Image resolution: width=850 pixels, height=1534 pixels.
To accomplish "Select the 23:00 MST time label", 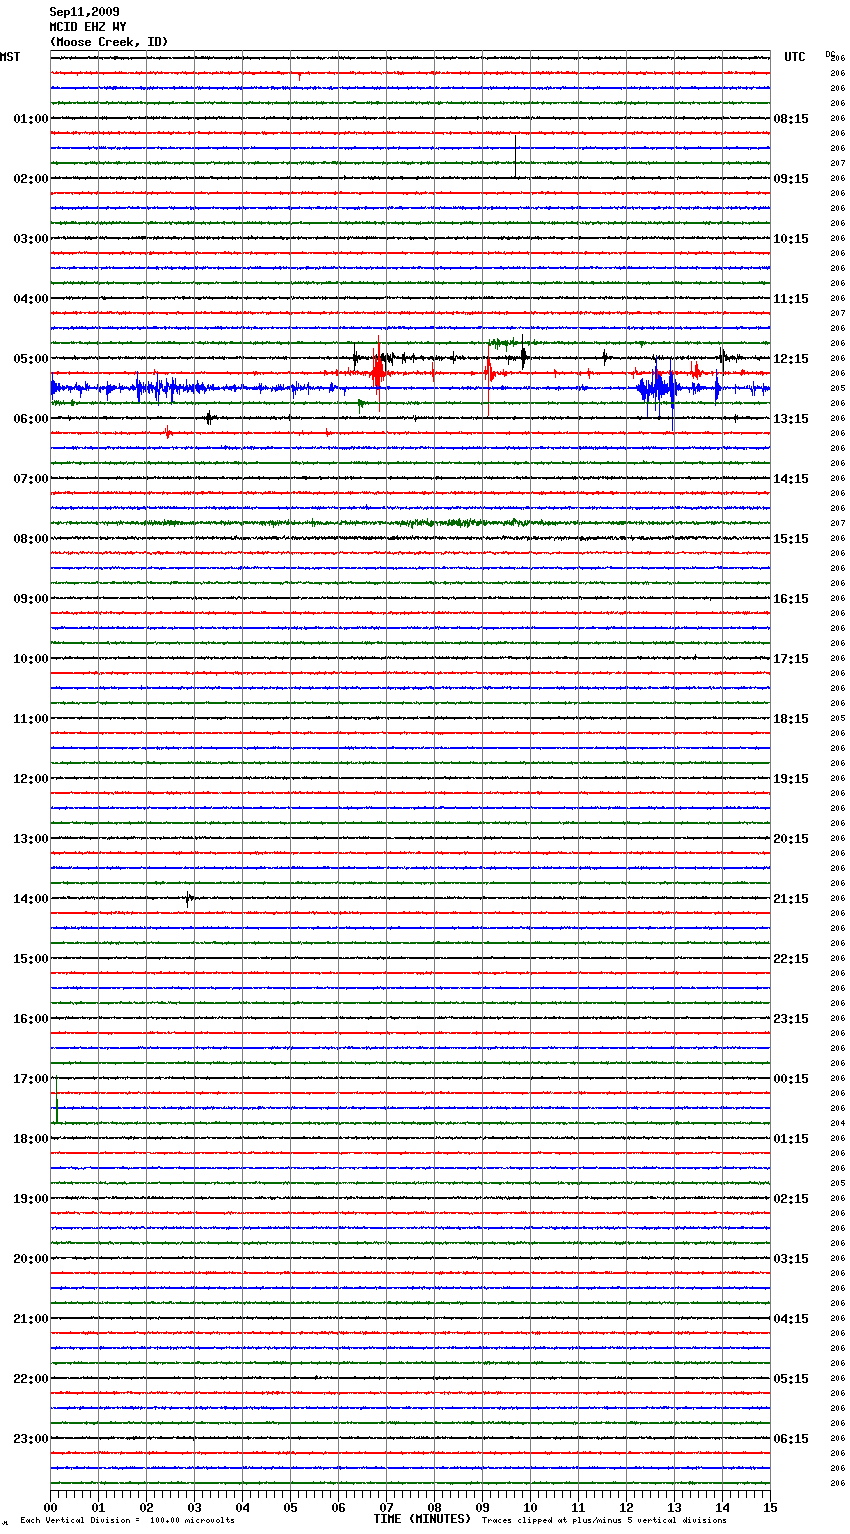I will (x=31, y=1439).
